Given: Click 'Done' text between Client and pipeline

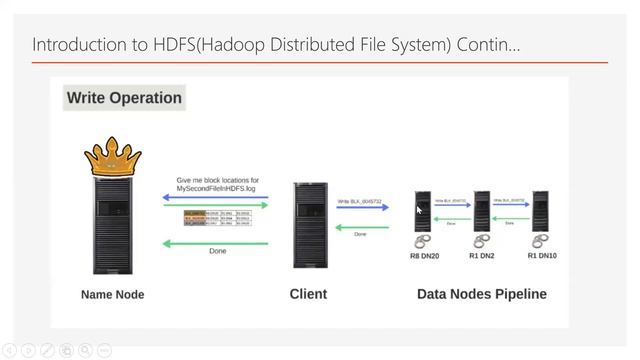Looking at the screenshot, I should pos(360,234).
